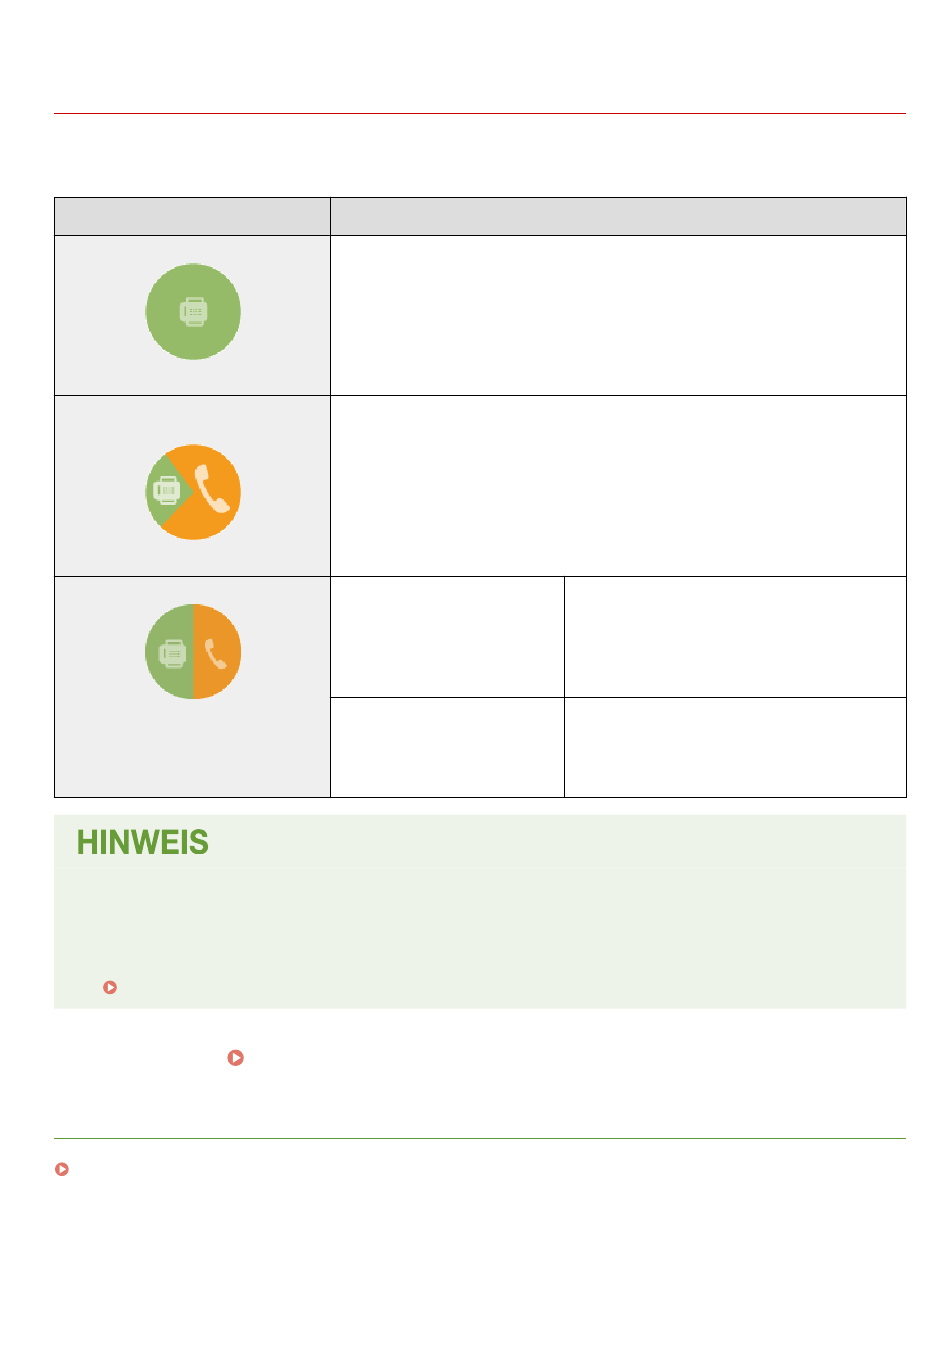Select the left gray table header cell
950x1369 pixels.
192,216
